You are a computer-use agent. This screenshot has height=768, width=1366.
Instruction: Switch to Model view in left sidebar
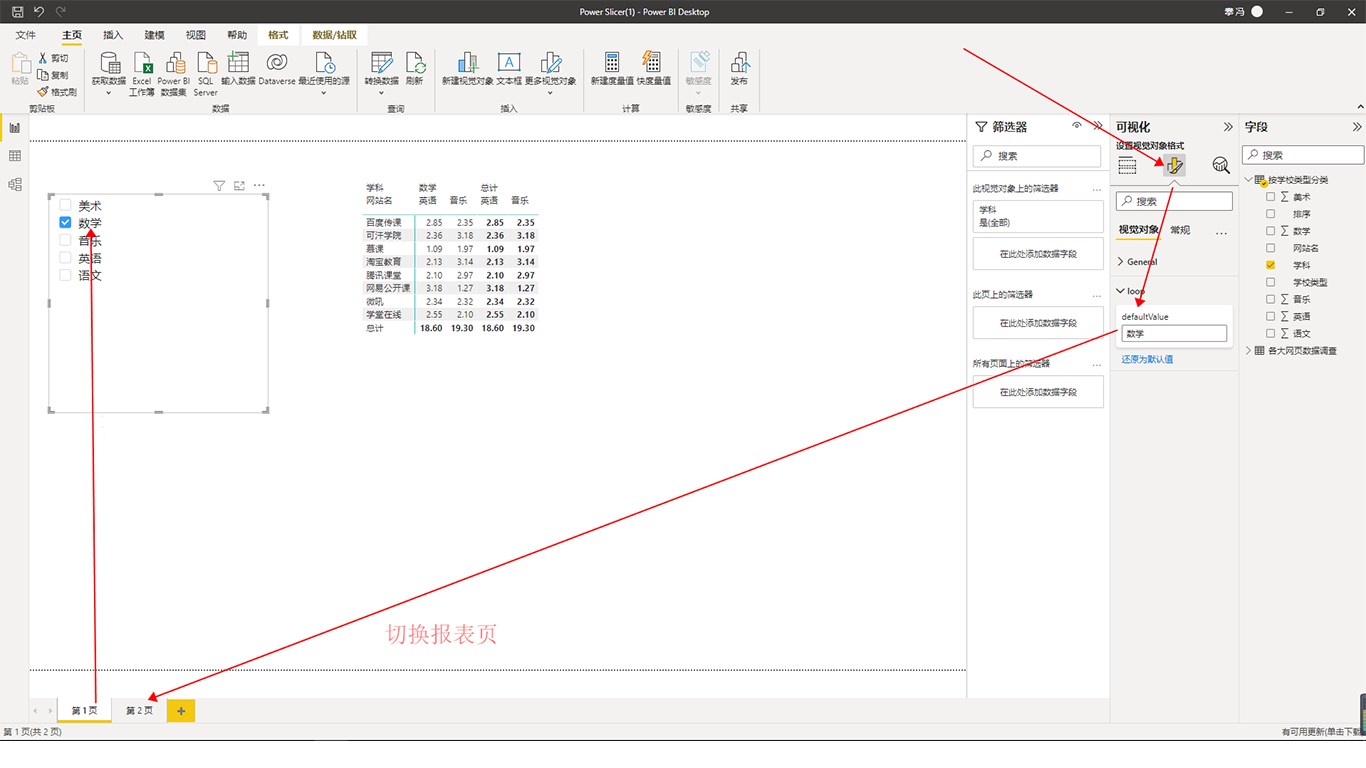pos(14,184)
